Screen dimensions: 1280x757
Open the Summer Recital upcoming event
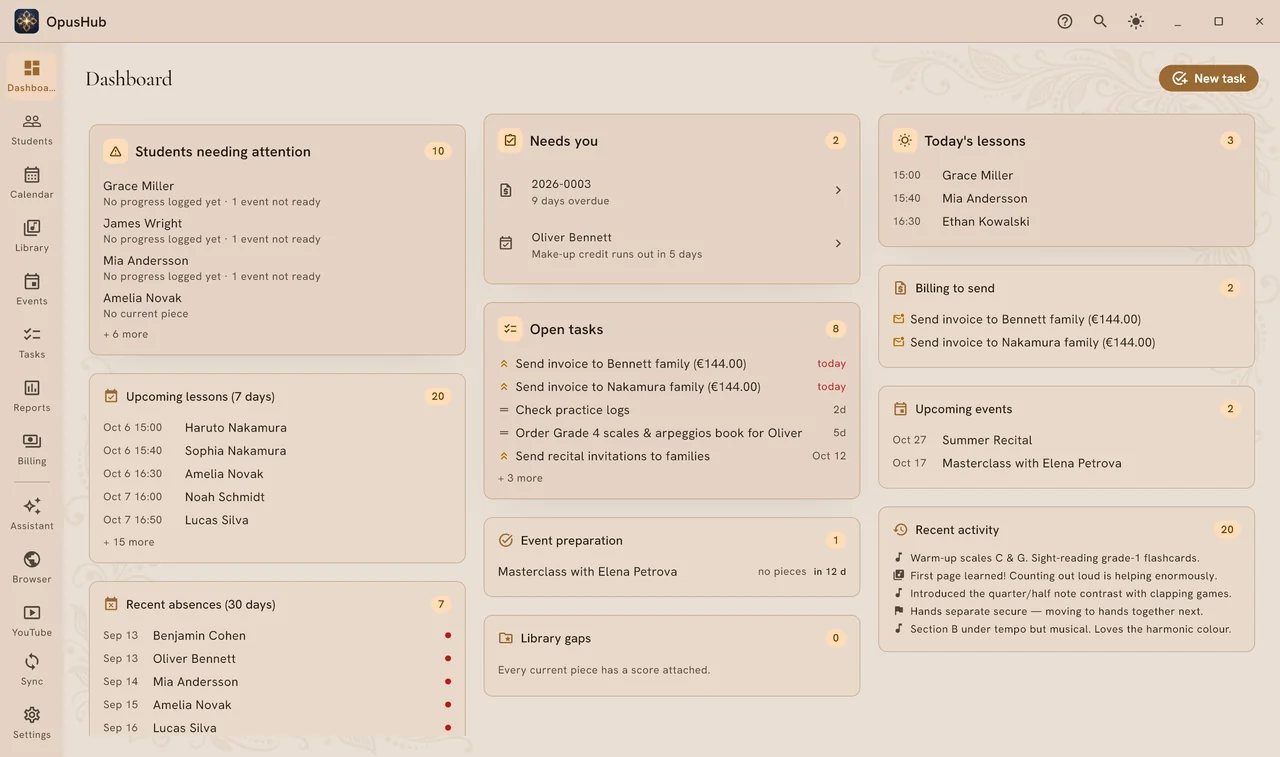(1066, 440)
